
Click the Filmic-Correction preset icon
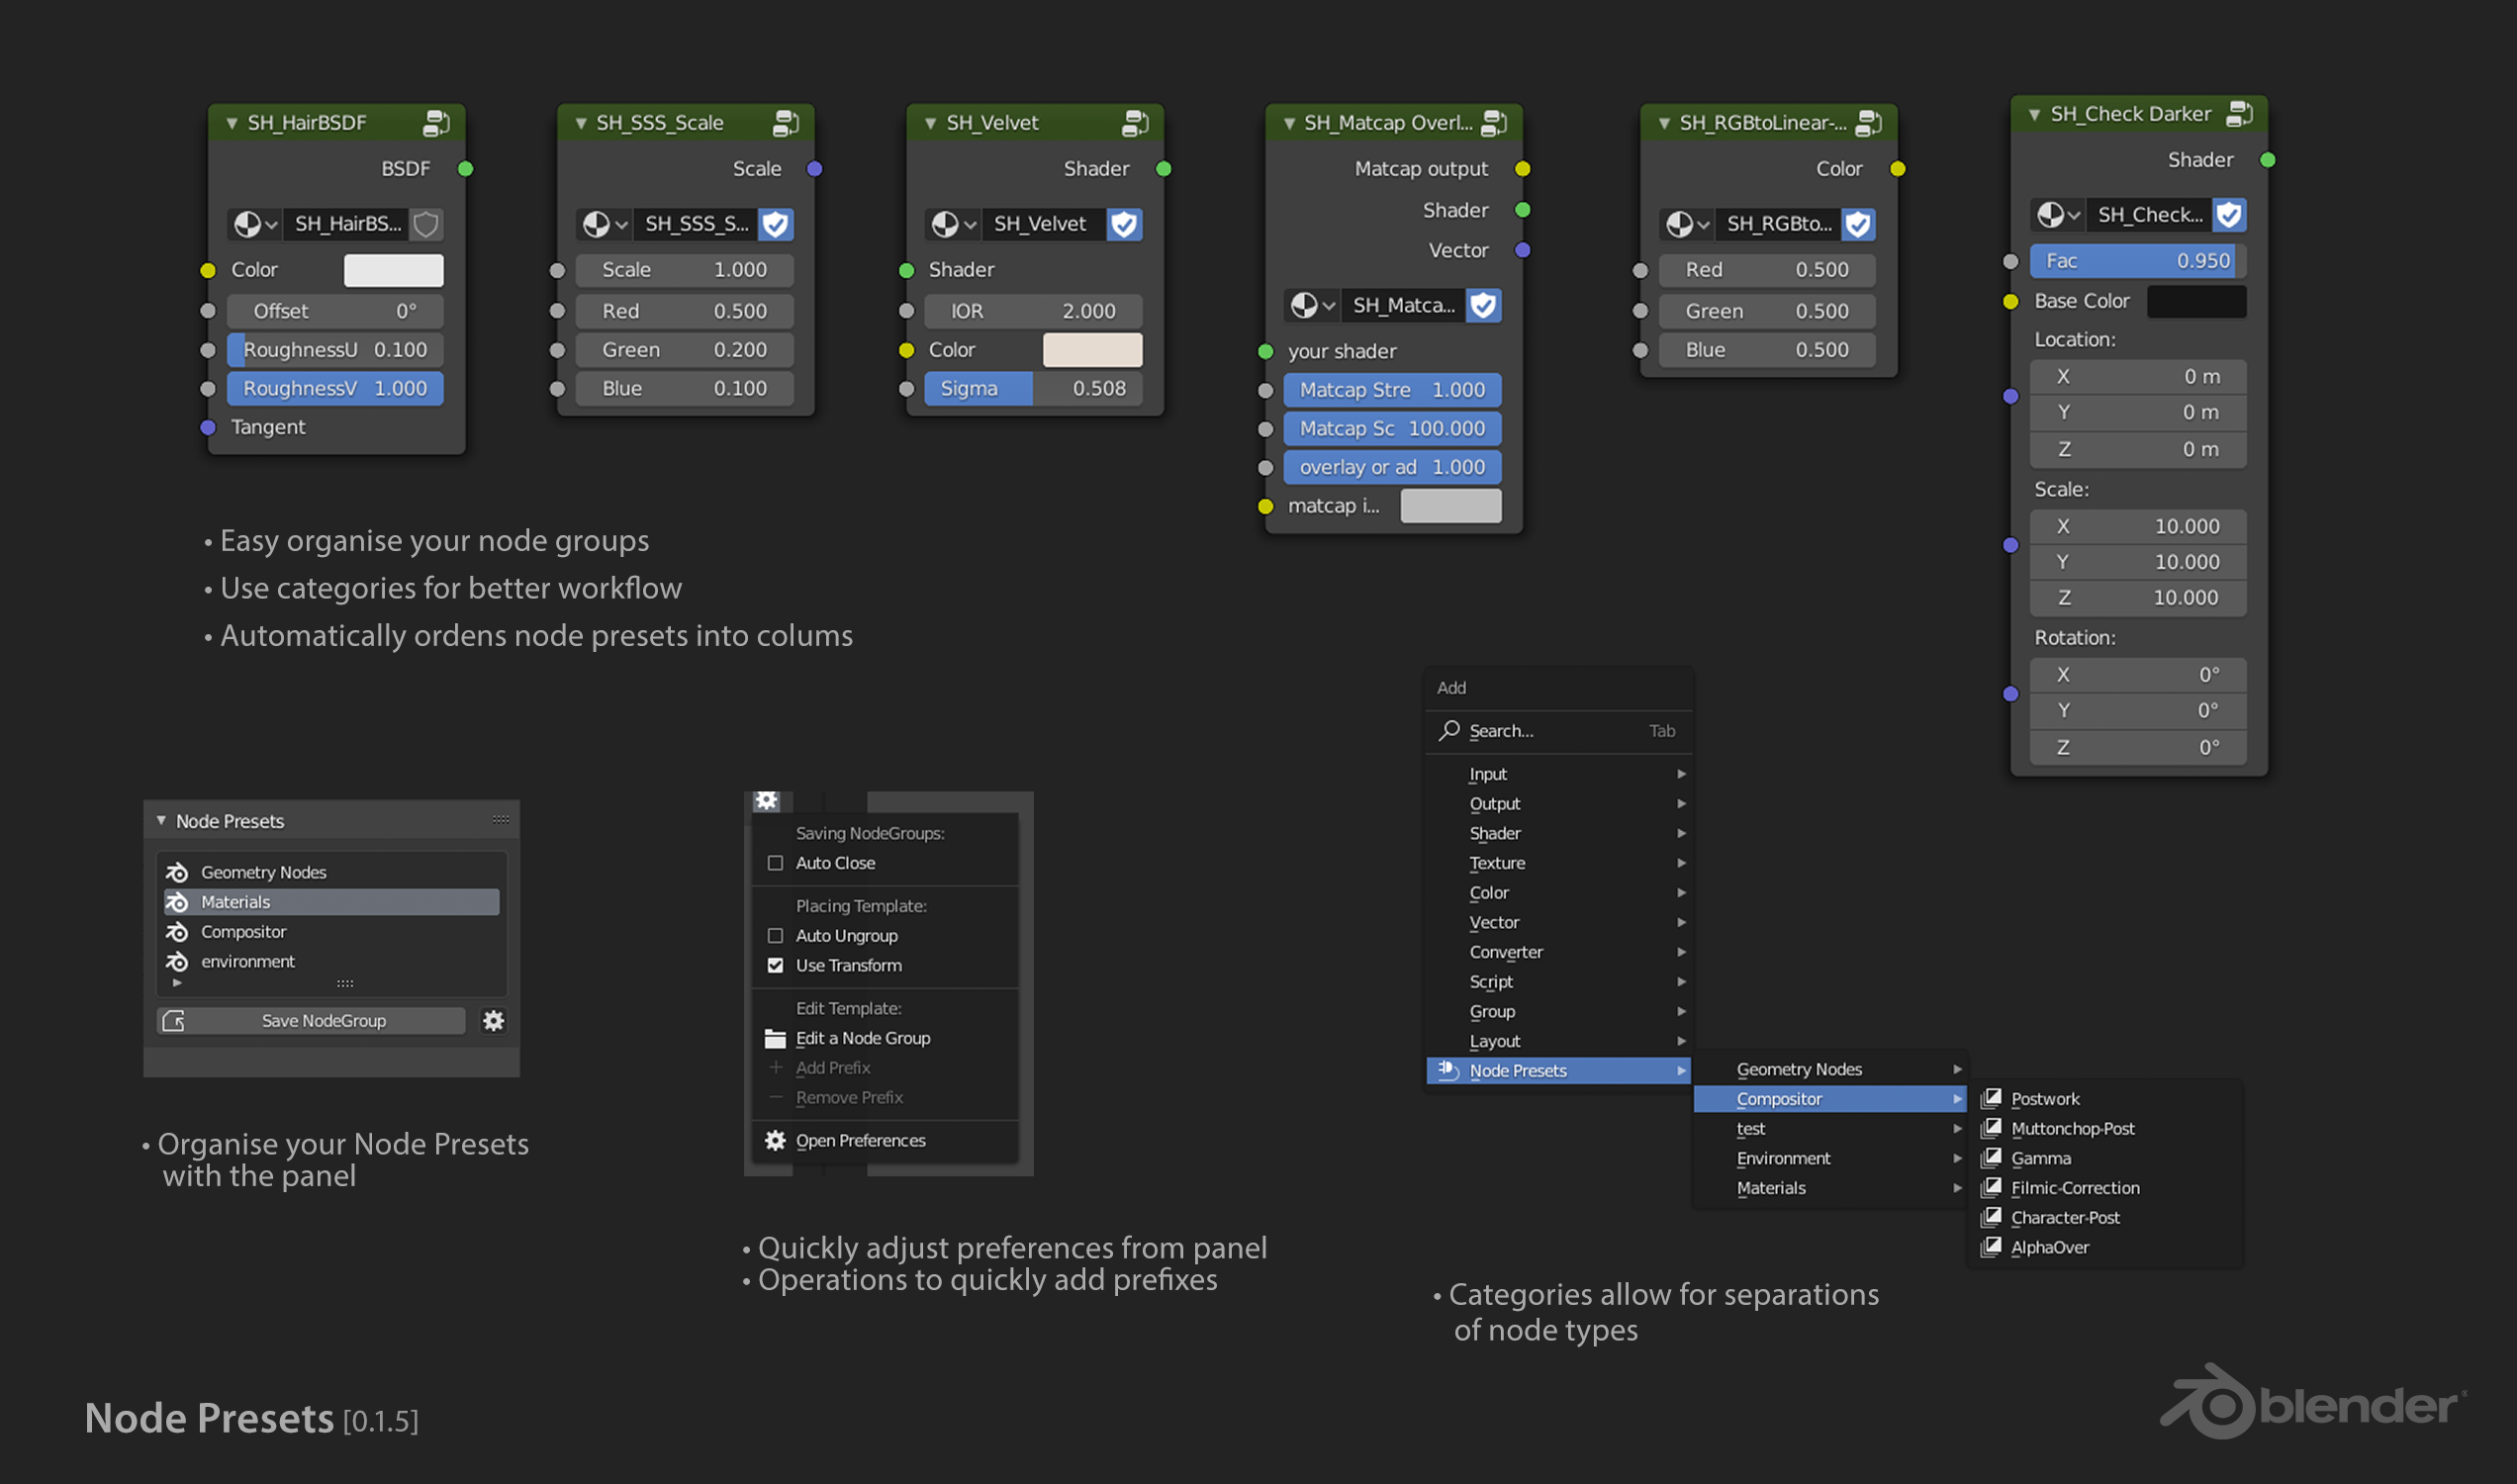[1991, 1187]
